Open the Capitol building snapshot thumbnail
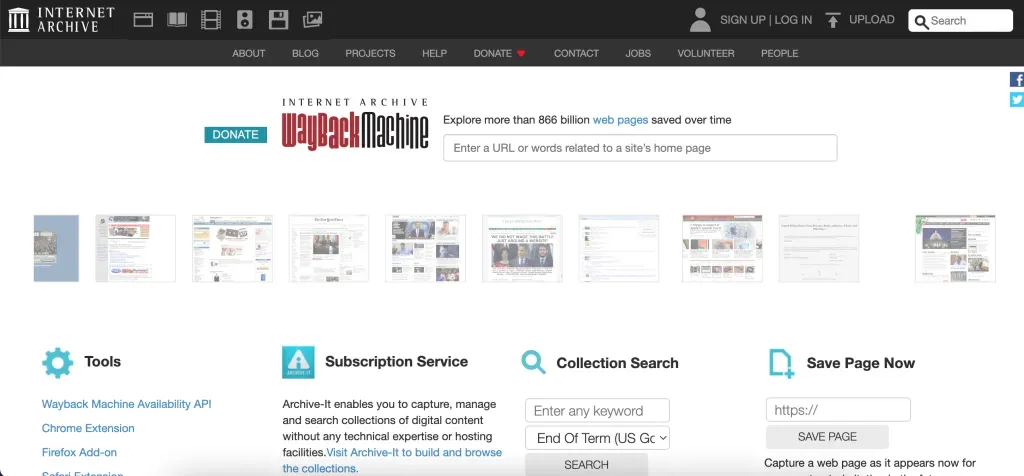Screen dimensions: 1024x476 point(955,249)
